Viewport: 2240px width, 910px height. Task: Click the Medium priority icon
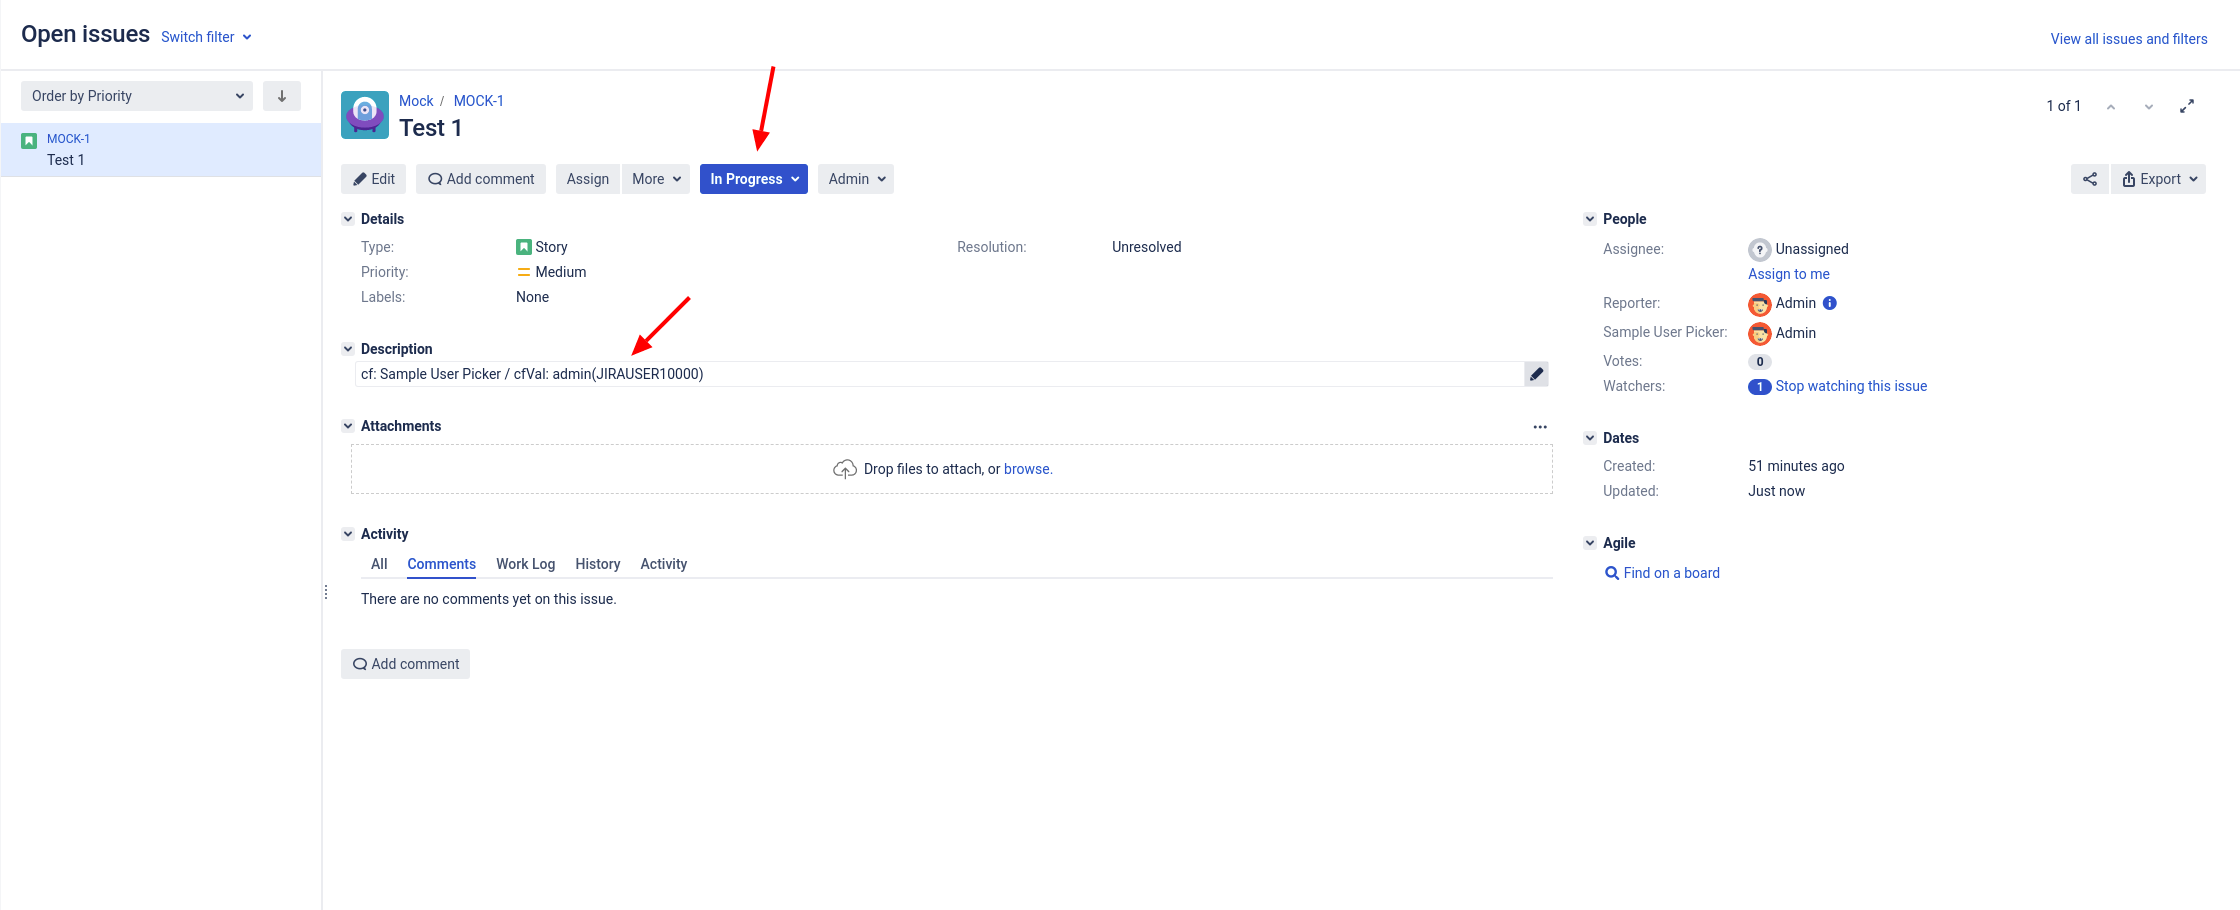524,271
